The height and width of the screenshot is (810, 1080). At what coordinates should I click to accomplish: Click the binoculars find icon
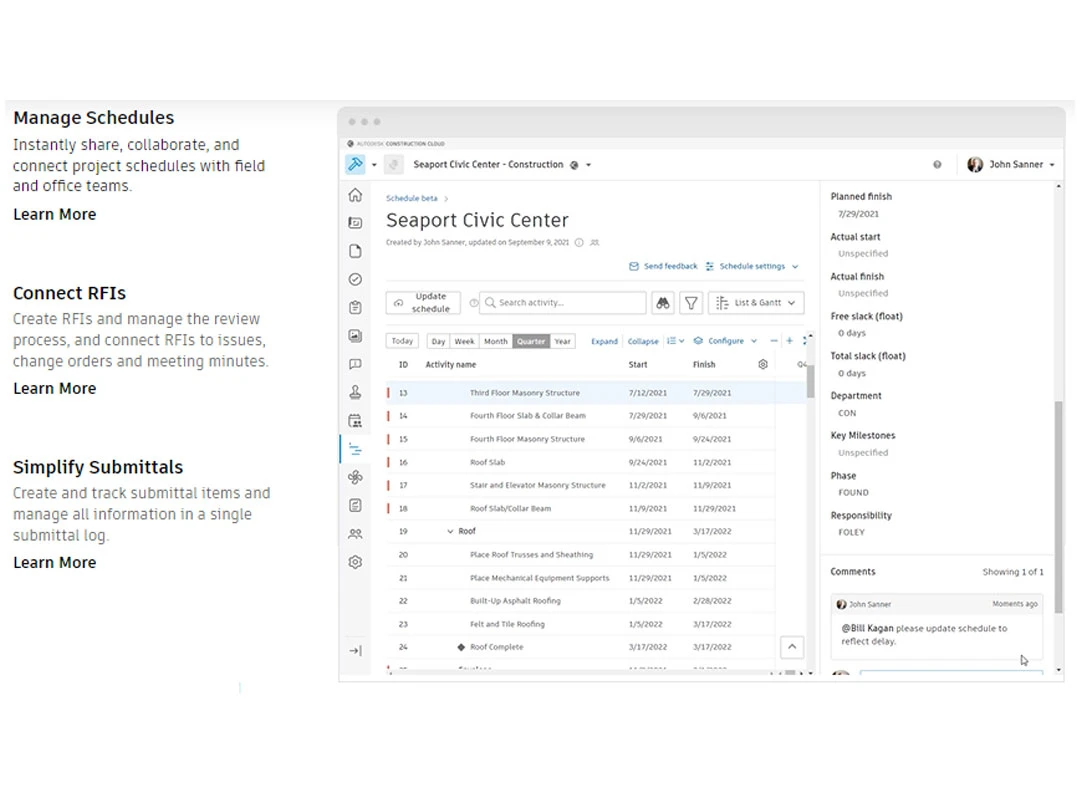point(663,302)
